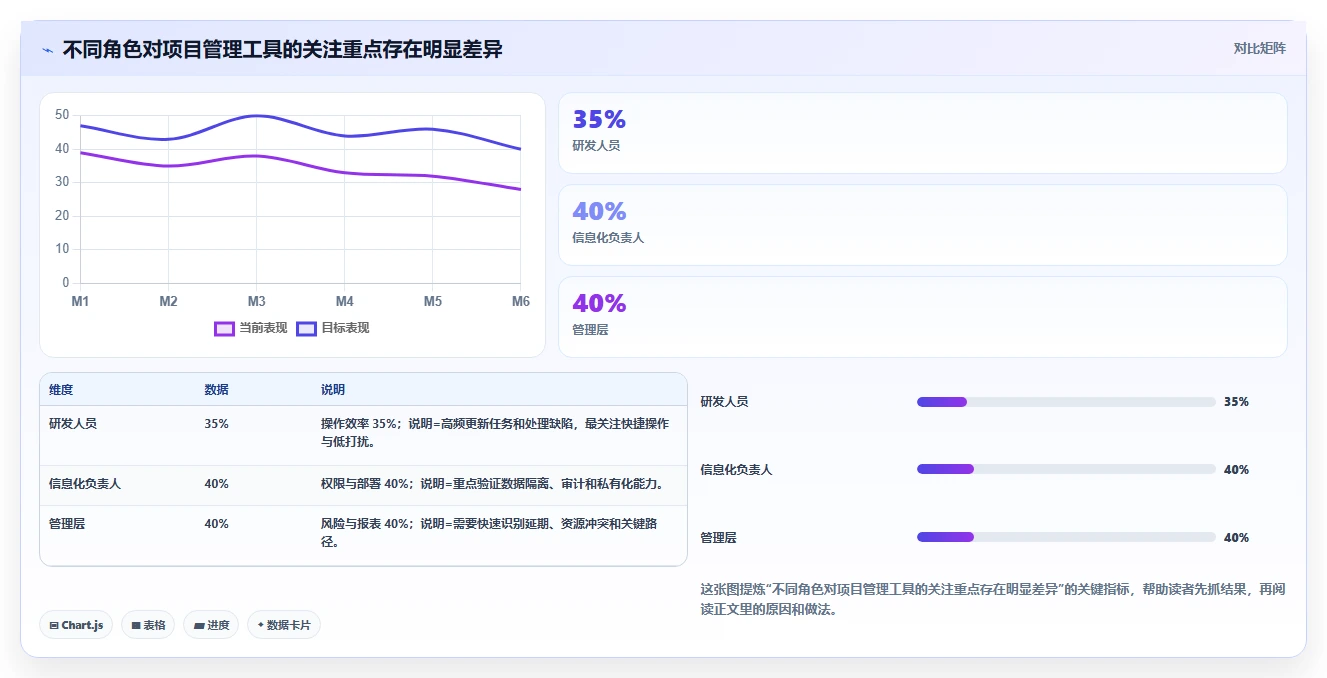Select the 管理层 table row cell
Image resolution: width=1327 pixels, height=678 pixels.
point(67,523)
